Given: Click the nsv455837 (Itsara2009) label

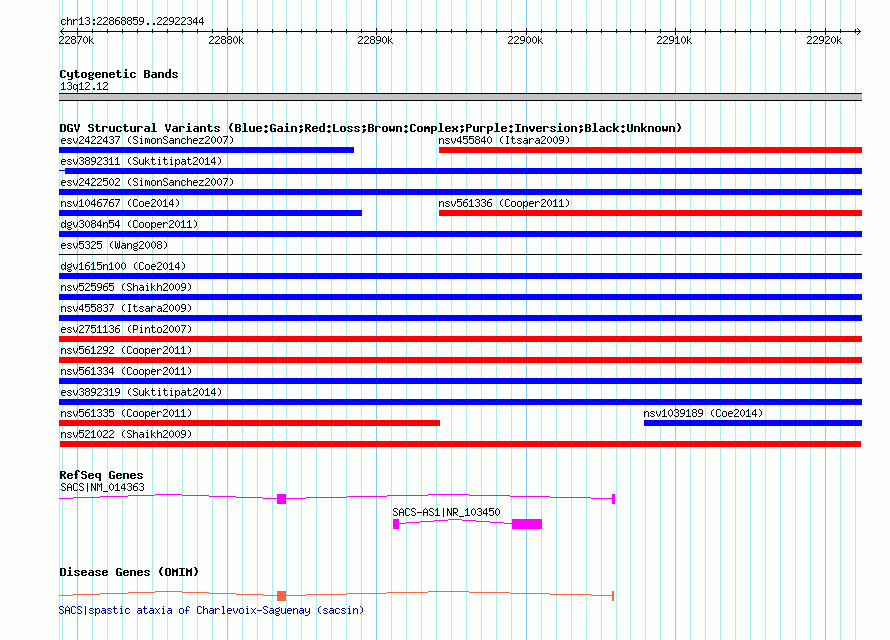Looking at the screenshot, I should coord(126,308).
